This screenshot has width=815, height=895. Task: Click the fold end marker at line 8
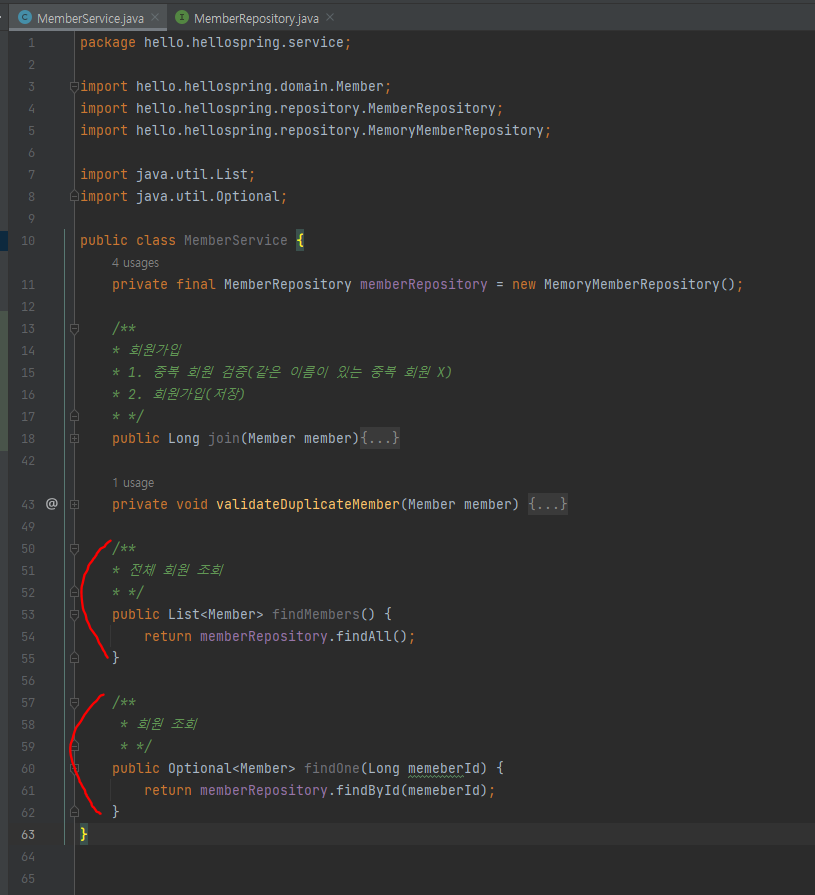[x=74, y=196]
